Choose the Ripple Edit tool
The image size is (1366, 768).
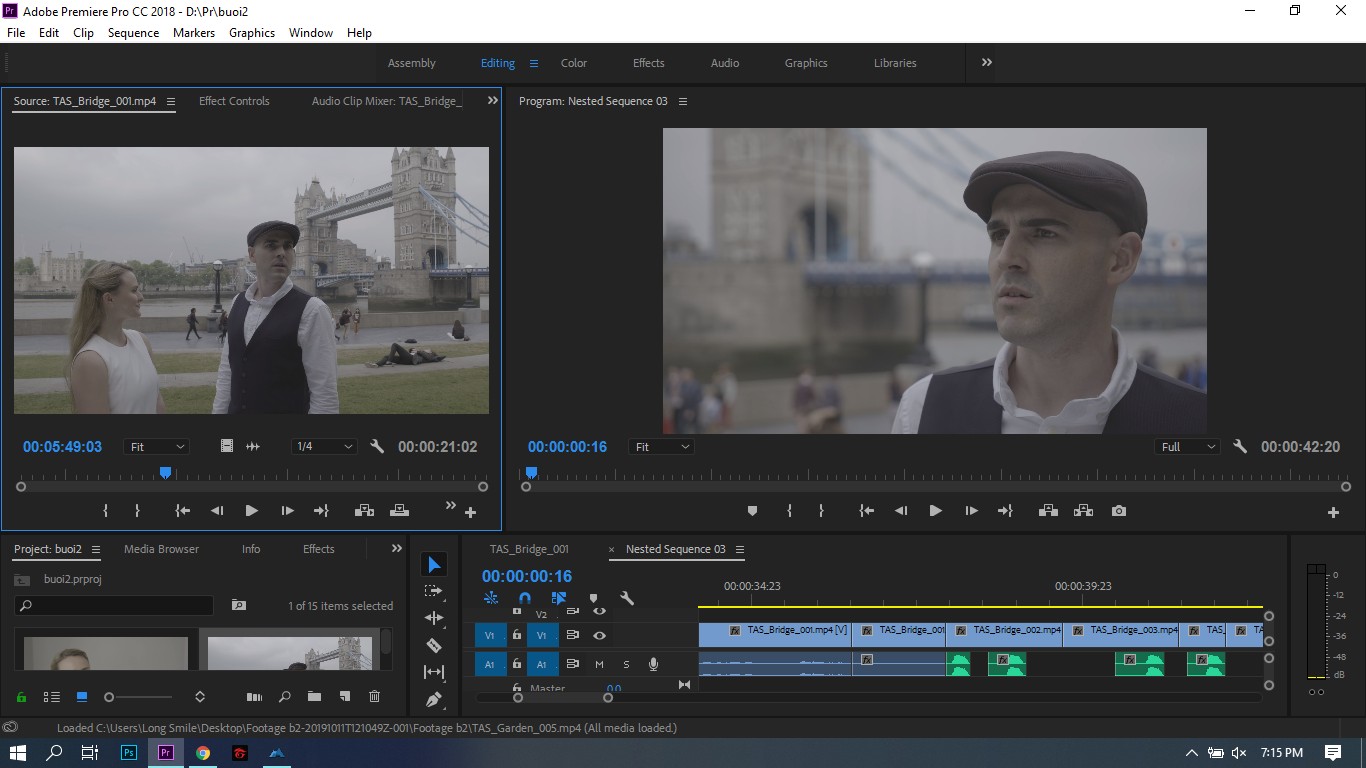click(433, 618)
